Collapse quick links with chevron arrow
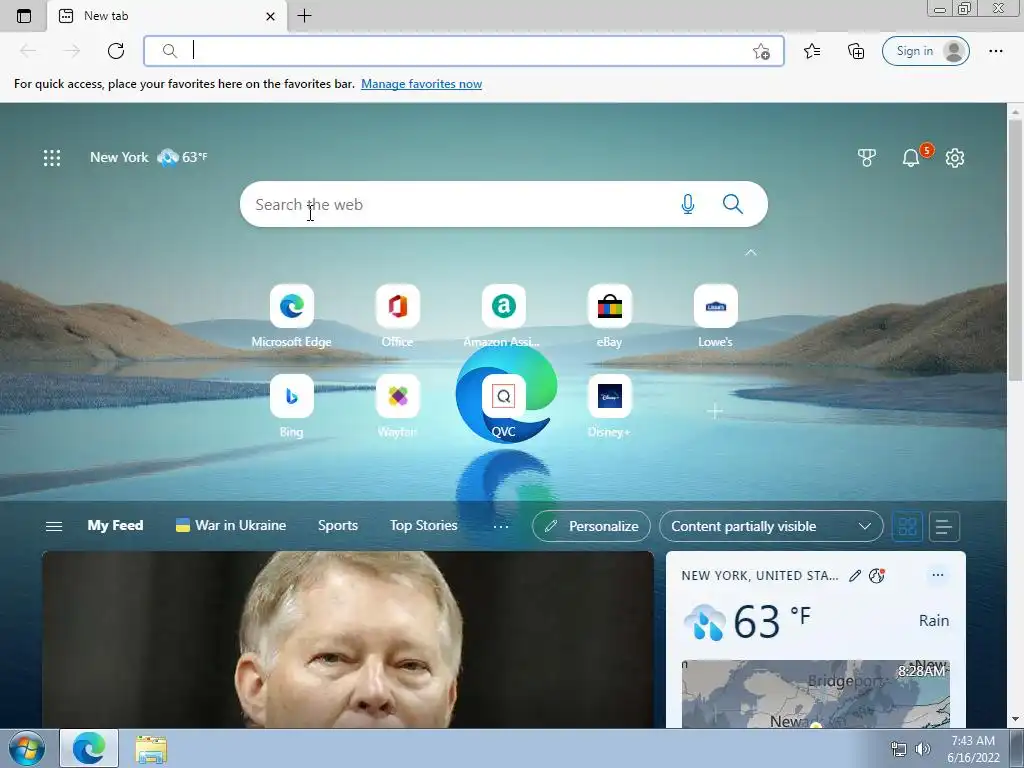The width and height of the screenshot is (1024, 768). pyautogui.click(x=750, y=252)
